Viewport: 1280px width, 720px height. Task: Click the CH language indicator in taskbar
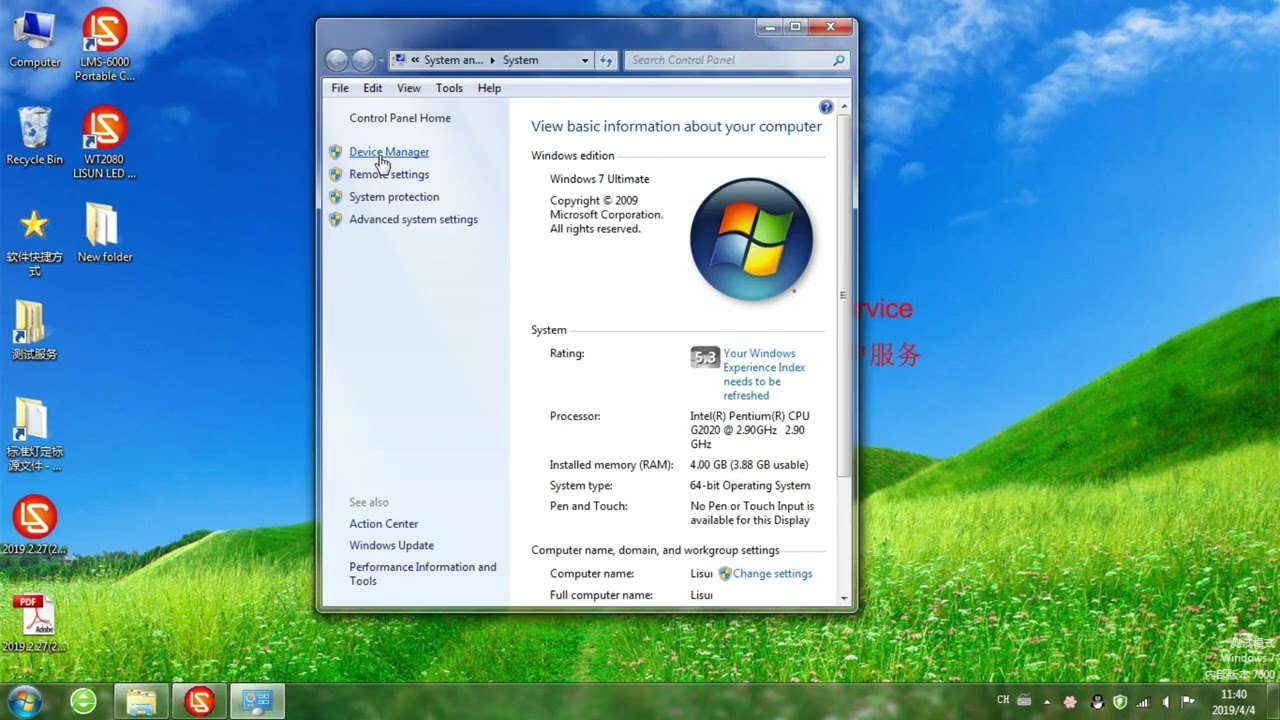(x=1003, y=700)
